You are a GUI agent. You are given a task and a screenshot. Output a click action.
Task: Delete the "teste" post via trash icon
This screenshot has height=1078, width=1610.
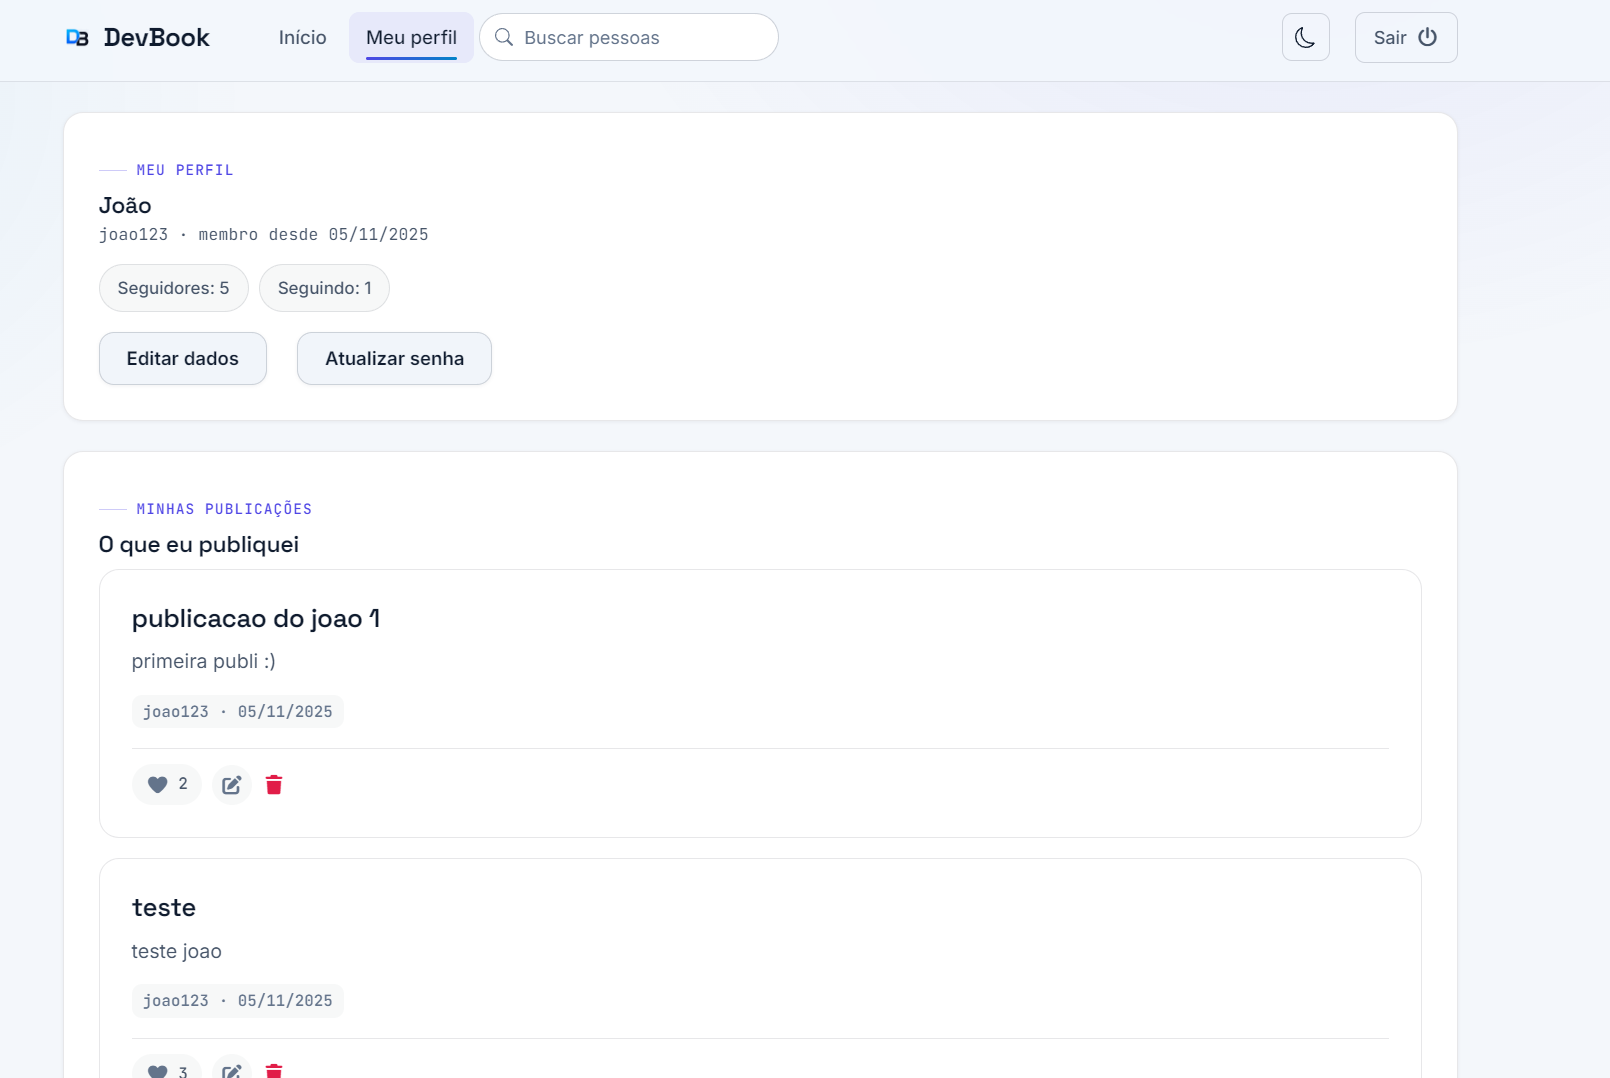274,1070
